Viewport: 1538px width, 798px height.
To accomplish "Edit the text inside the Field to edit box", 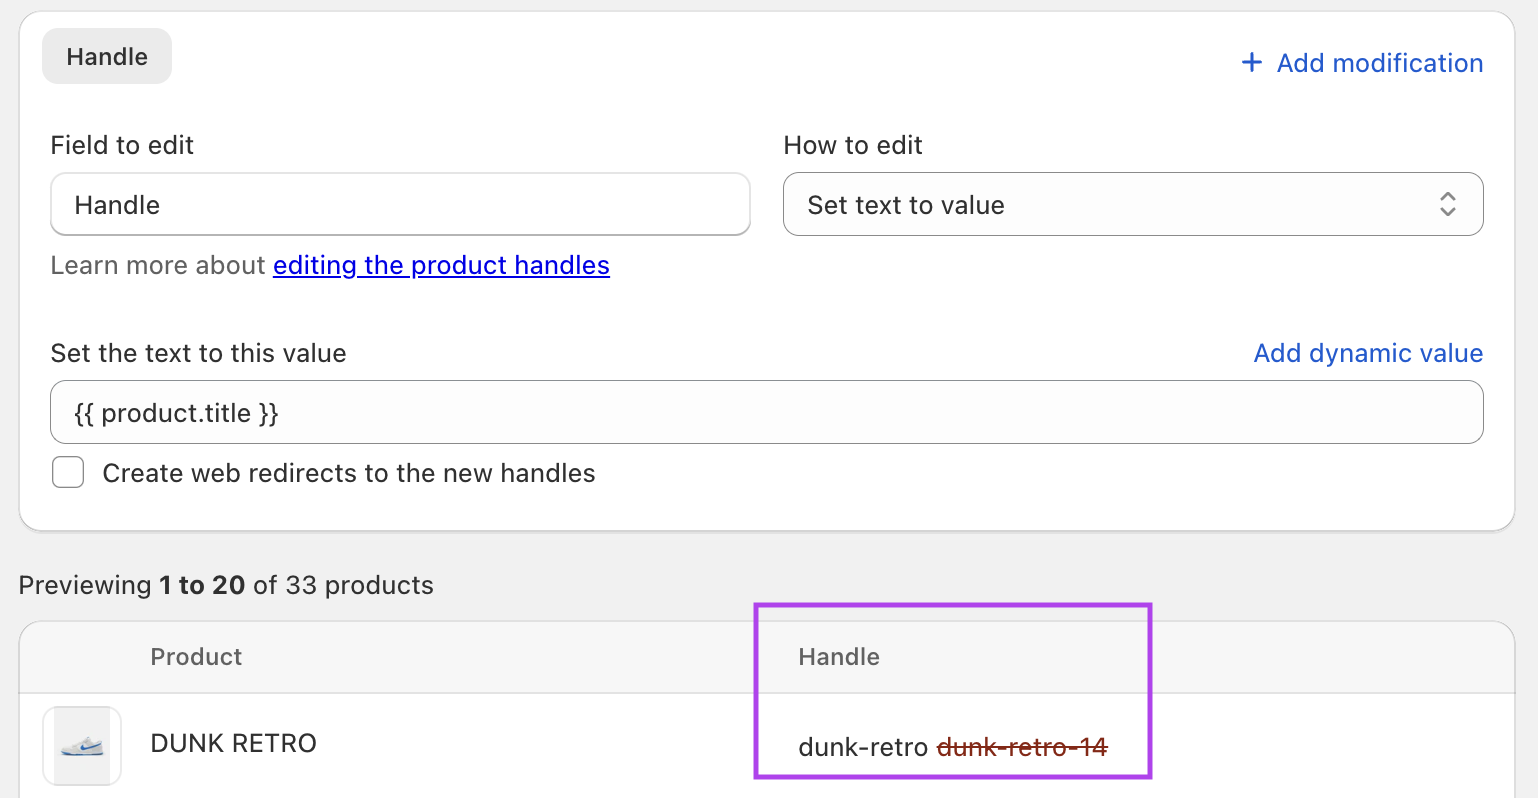I will coord(400,204).
